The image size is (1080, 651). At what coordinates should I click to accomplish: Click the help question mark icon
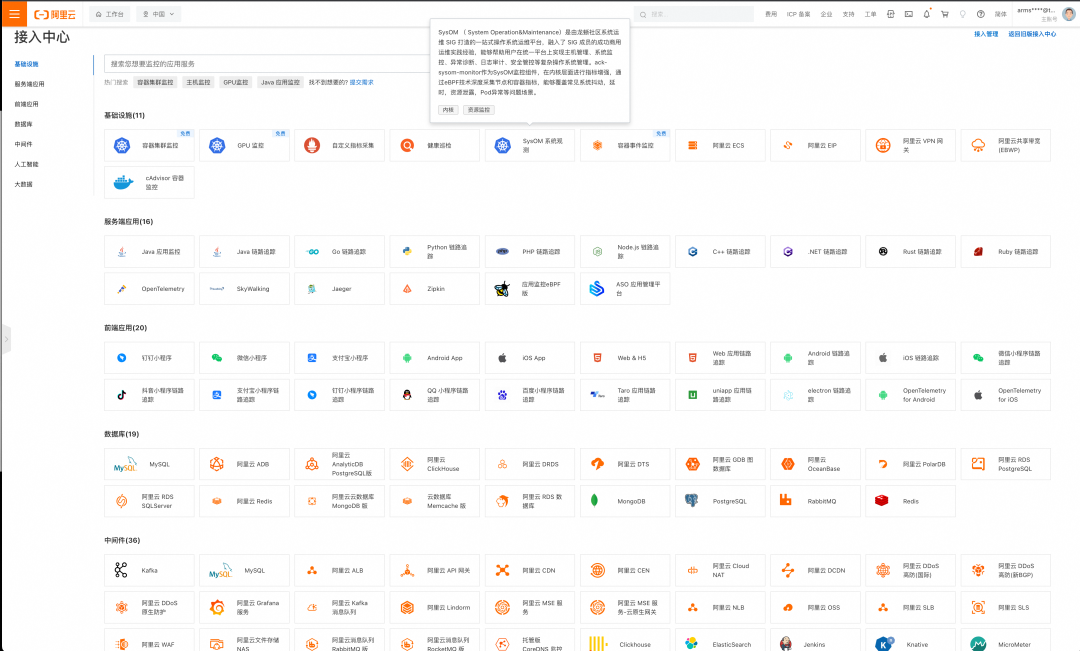(x=981, y=14)
